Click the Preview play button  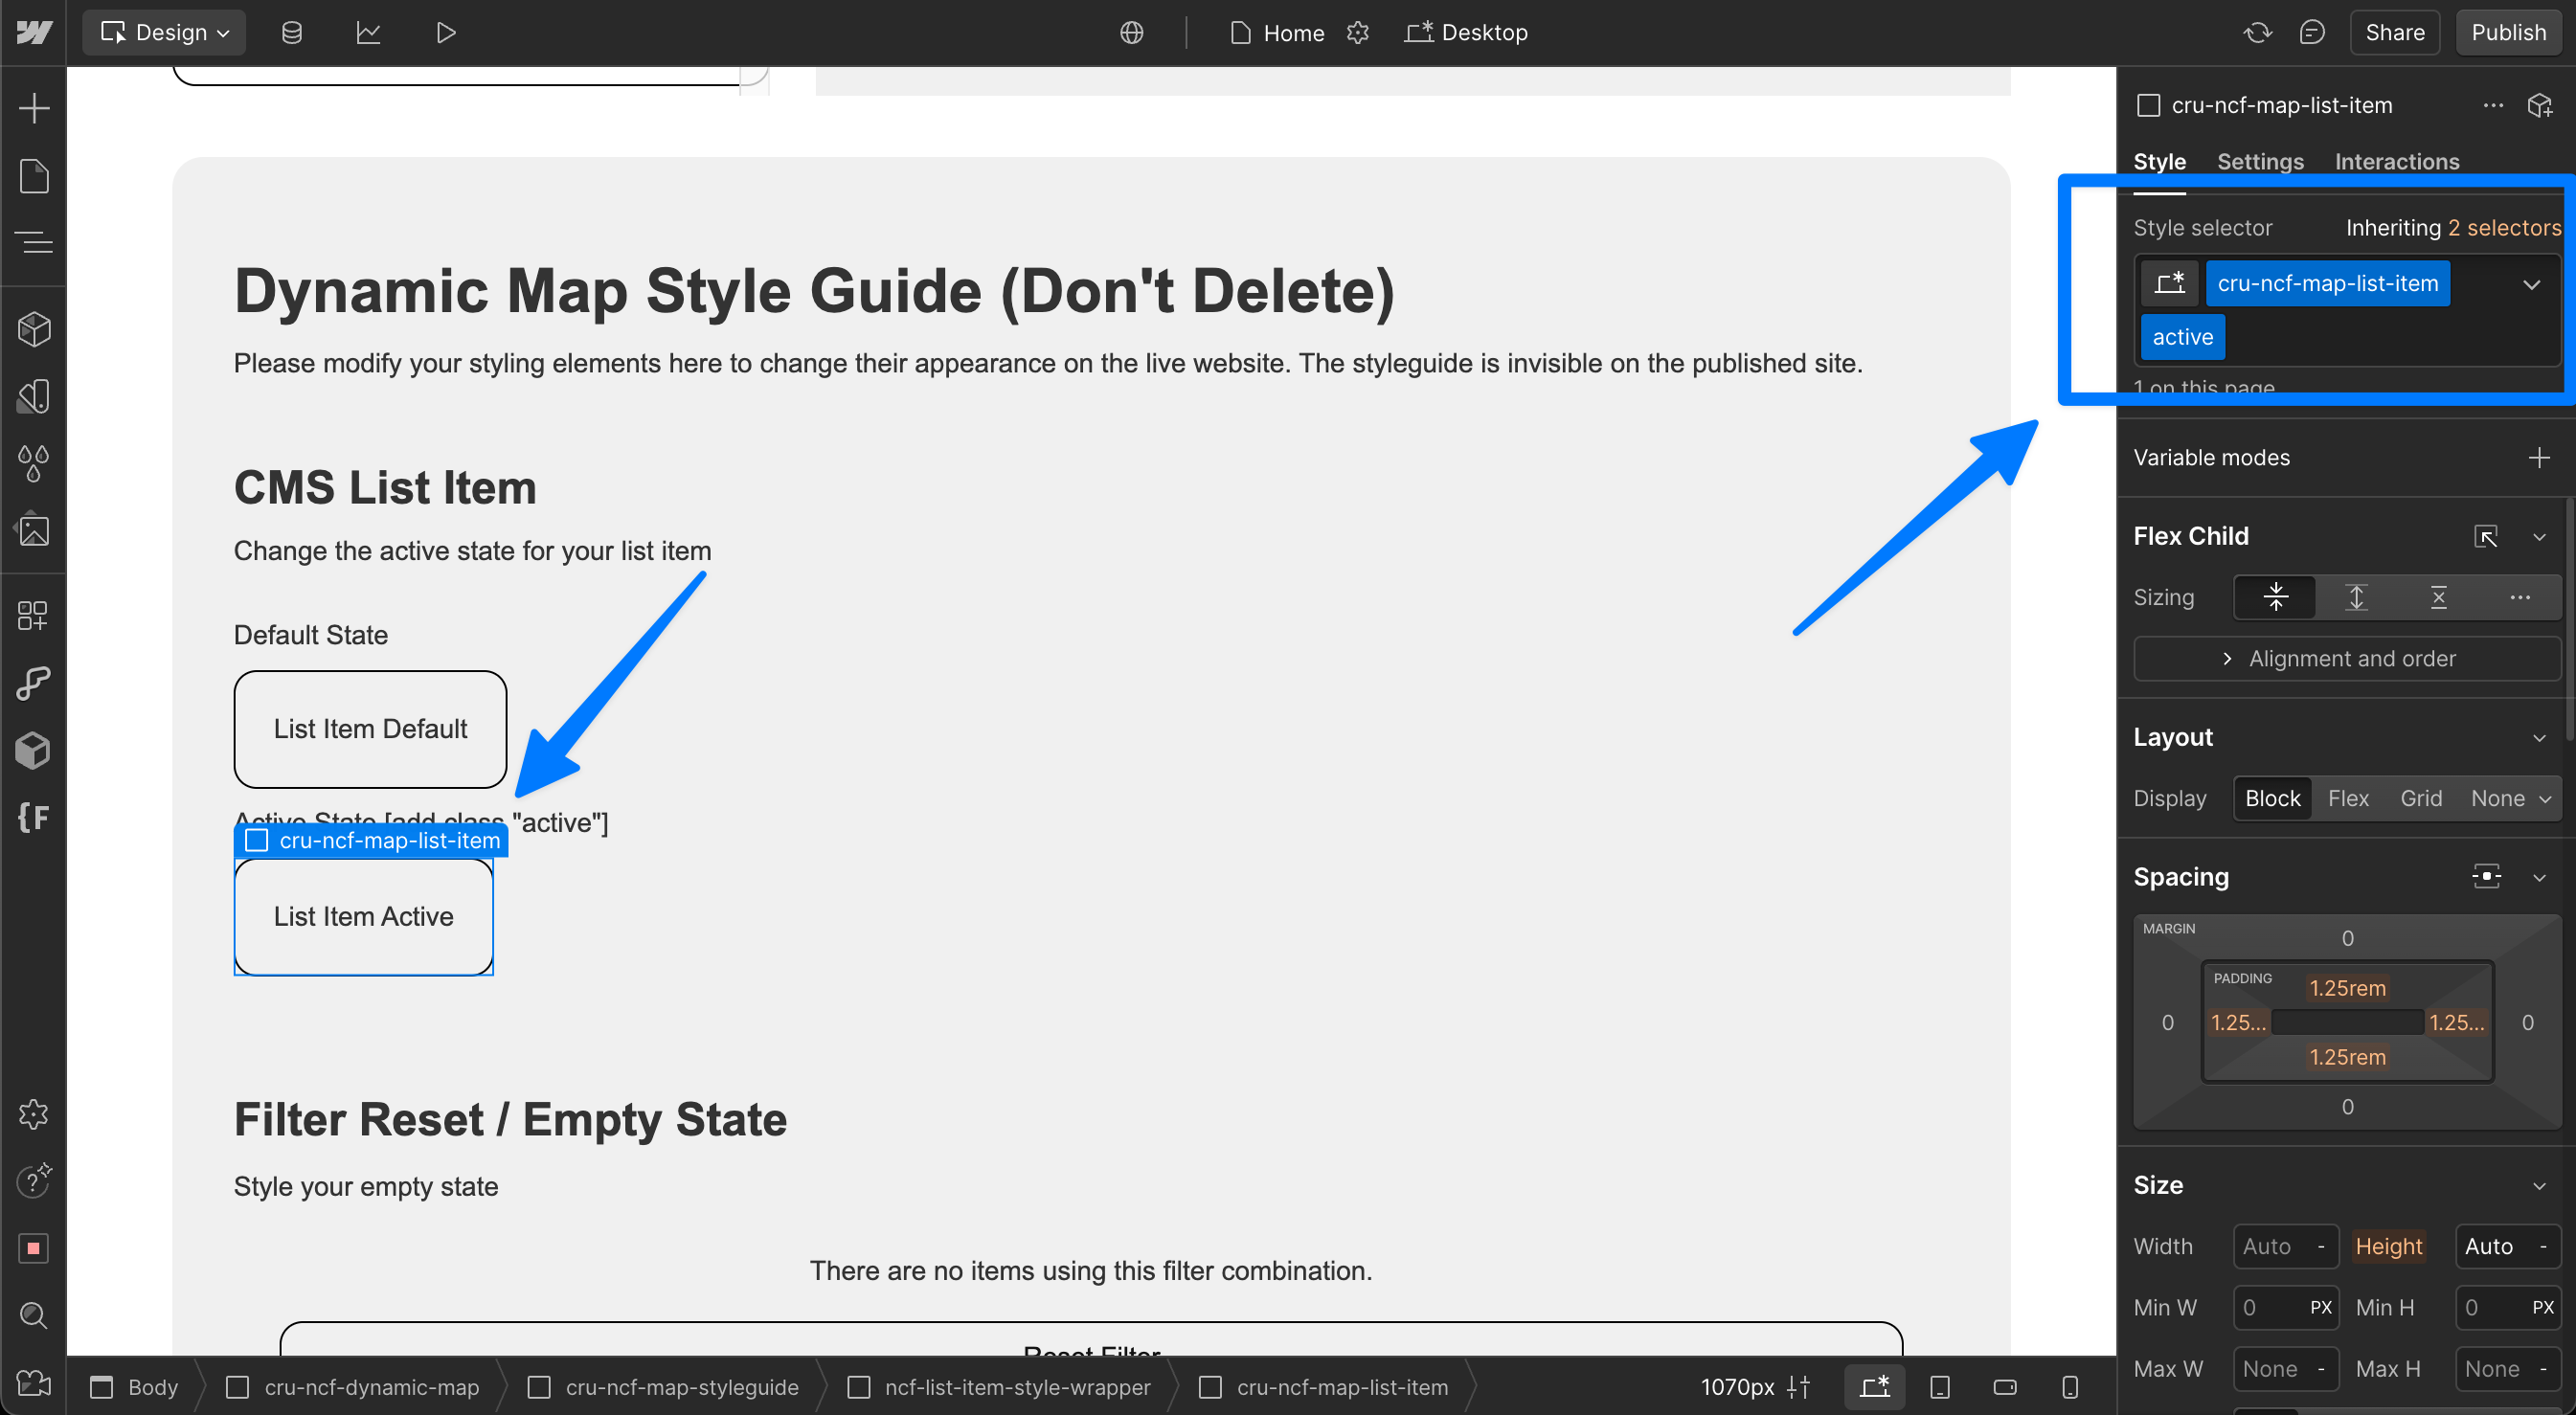pos(445,32)
